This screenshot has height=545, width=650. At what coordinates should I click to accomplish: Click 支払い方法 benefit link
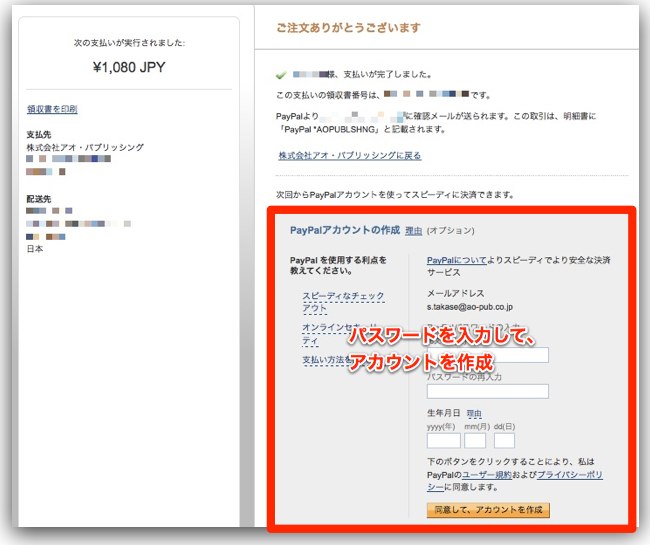click(x=325, y=360)
